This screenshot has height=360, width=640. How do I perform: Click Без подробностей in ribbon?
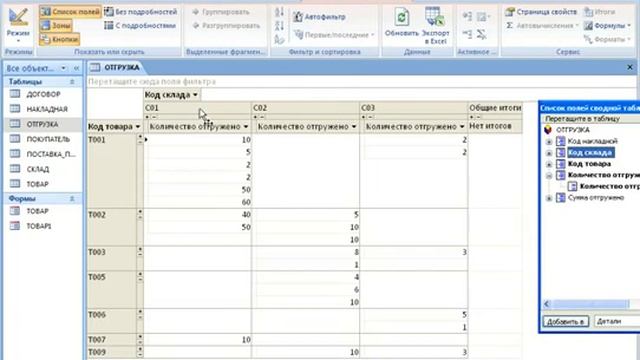click(x=141, y=12)
